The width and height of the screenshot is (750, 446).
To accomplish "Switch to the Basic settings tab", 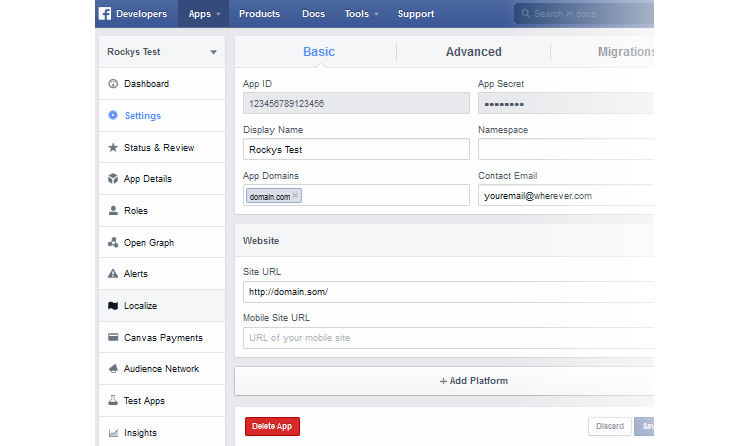I will coord(319,52).
